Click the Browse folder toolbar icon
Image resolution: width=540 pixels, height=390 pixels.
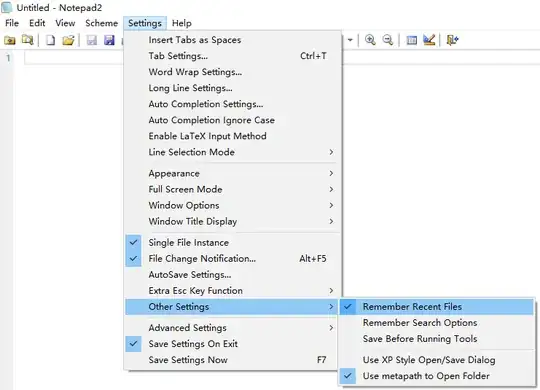10,40
